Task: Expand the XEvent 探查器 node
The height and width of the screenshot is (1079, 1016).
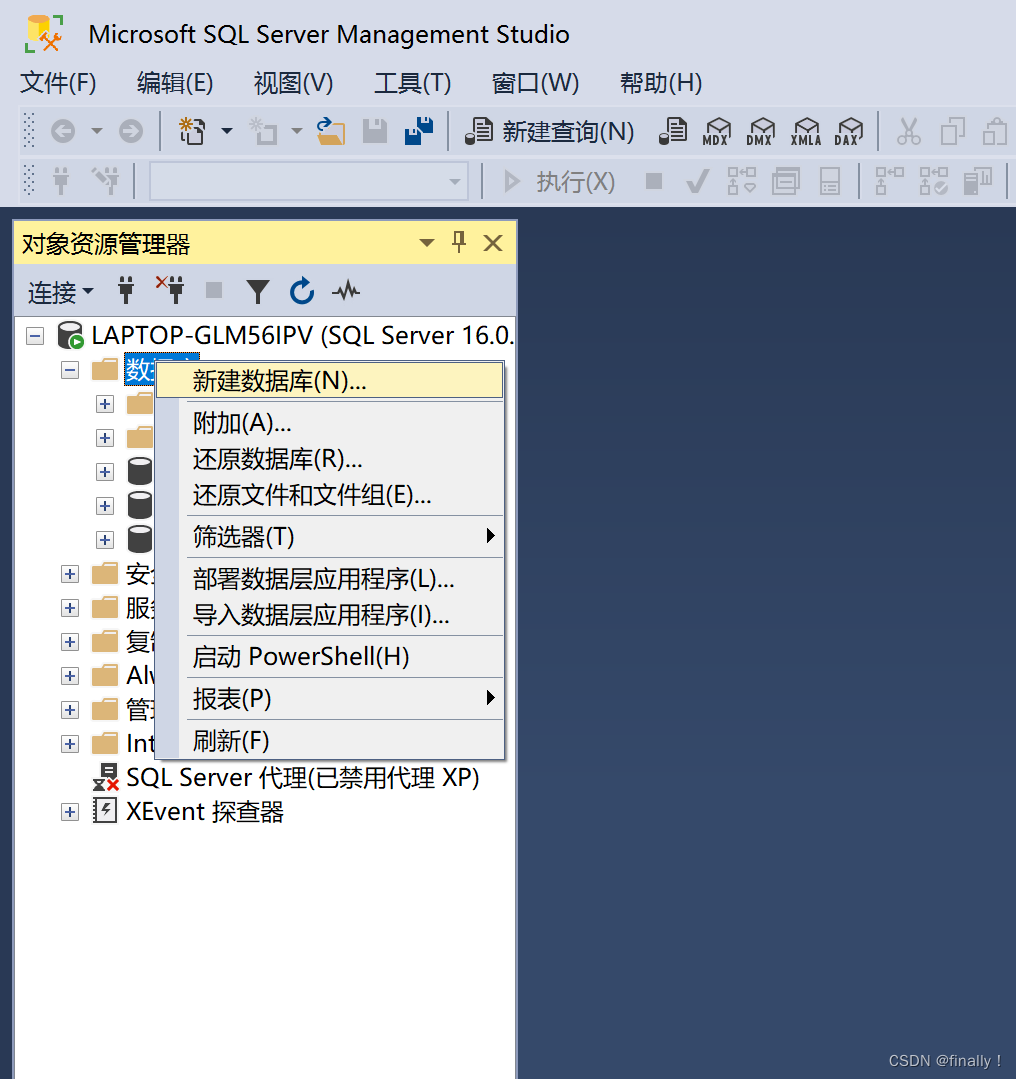Action: click(70, 812)
